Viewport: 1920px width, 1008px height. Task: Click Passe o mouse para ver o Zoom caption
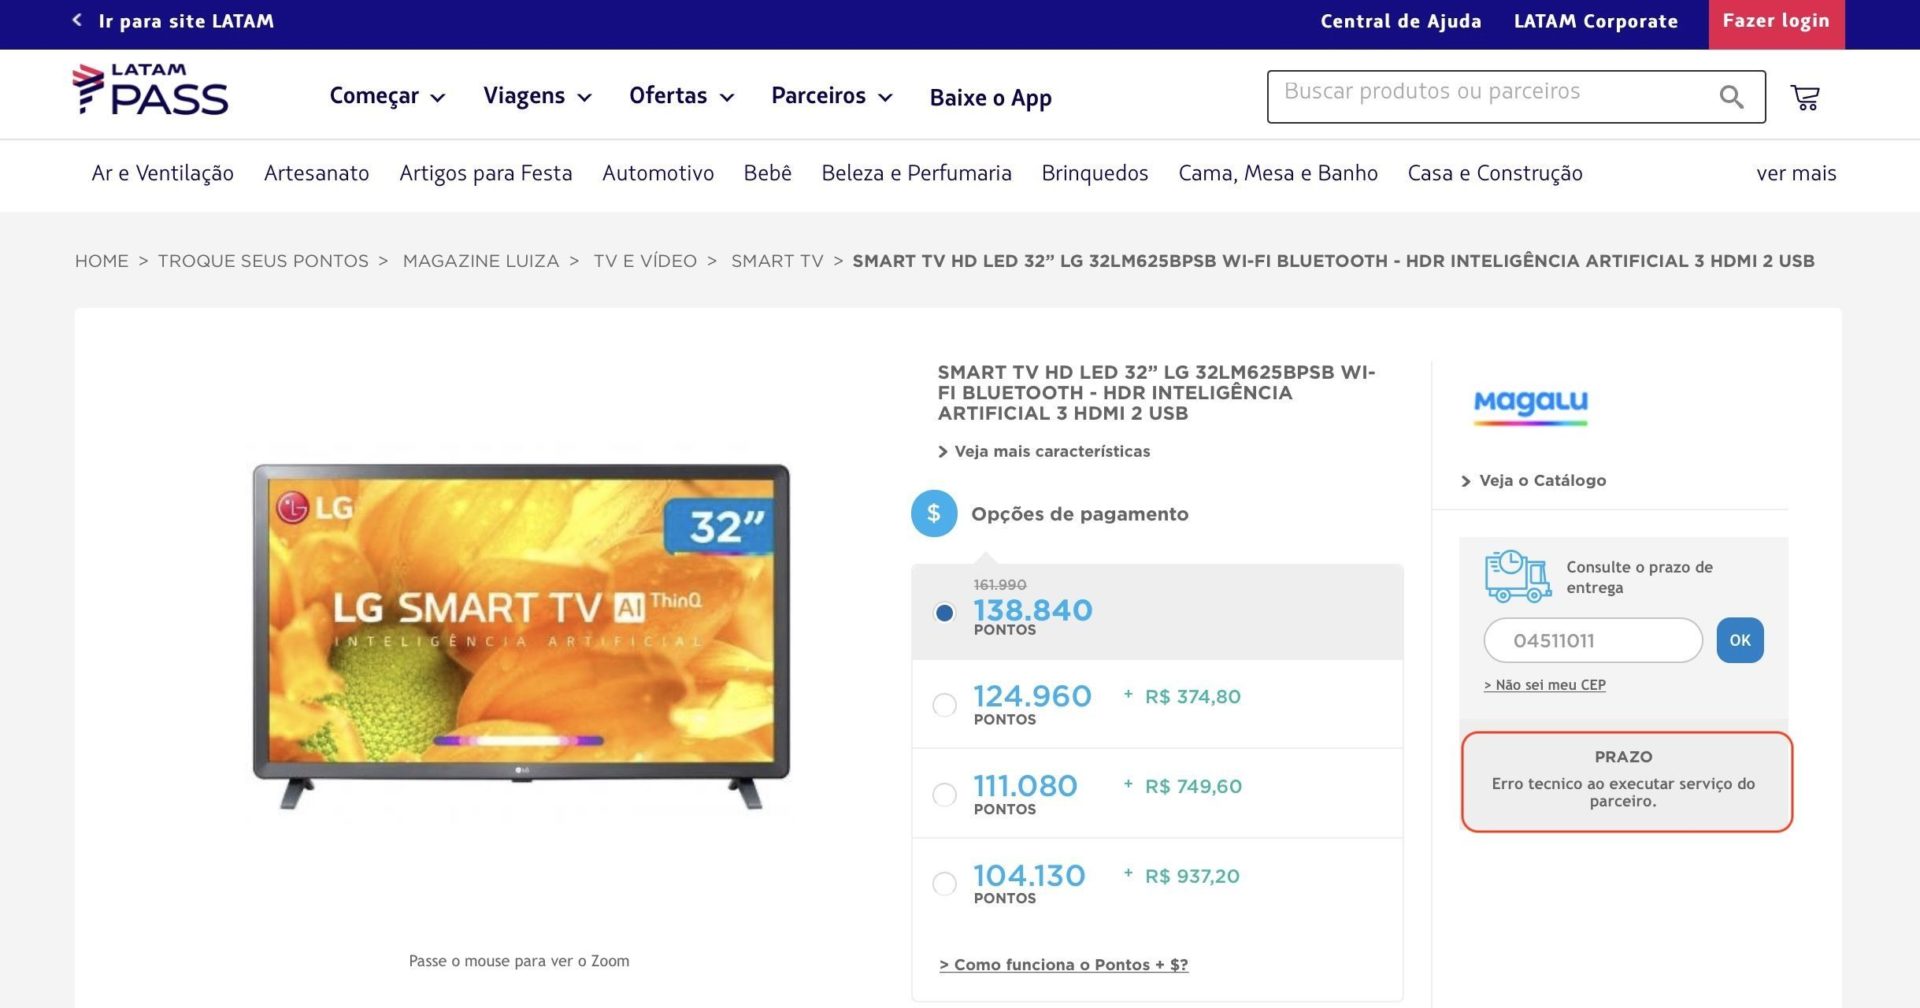pos(519,961)
